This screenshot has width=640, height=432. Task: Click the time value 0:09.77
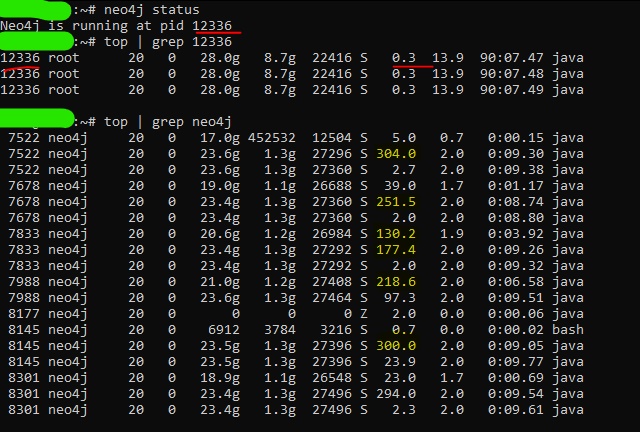point(516,362)
